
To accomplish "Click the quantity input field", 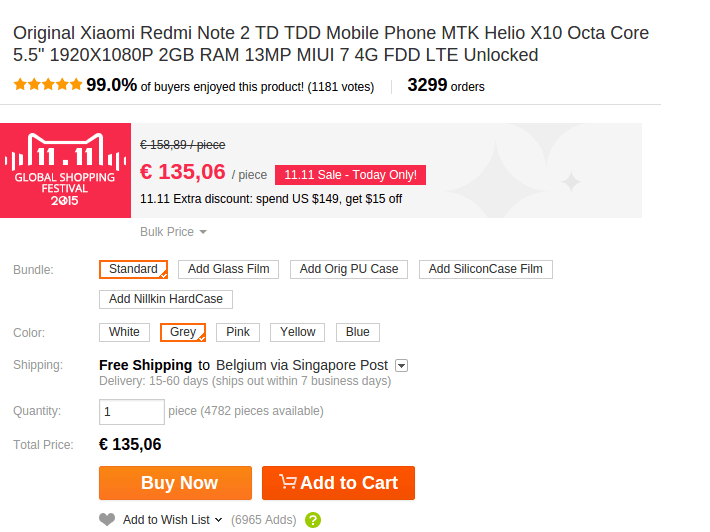I will pos(131,411).
